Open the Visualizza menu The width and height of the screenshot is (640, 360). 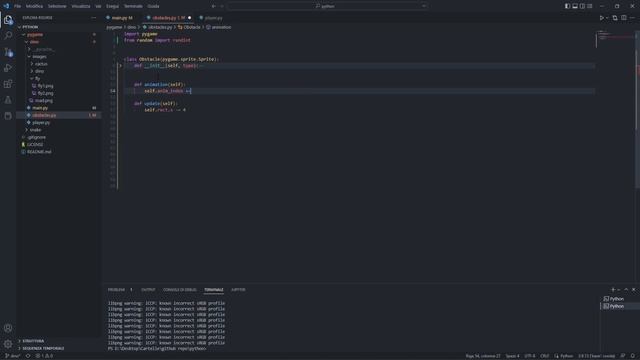click(x=81, y=6)
